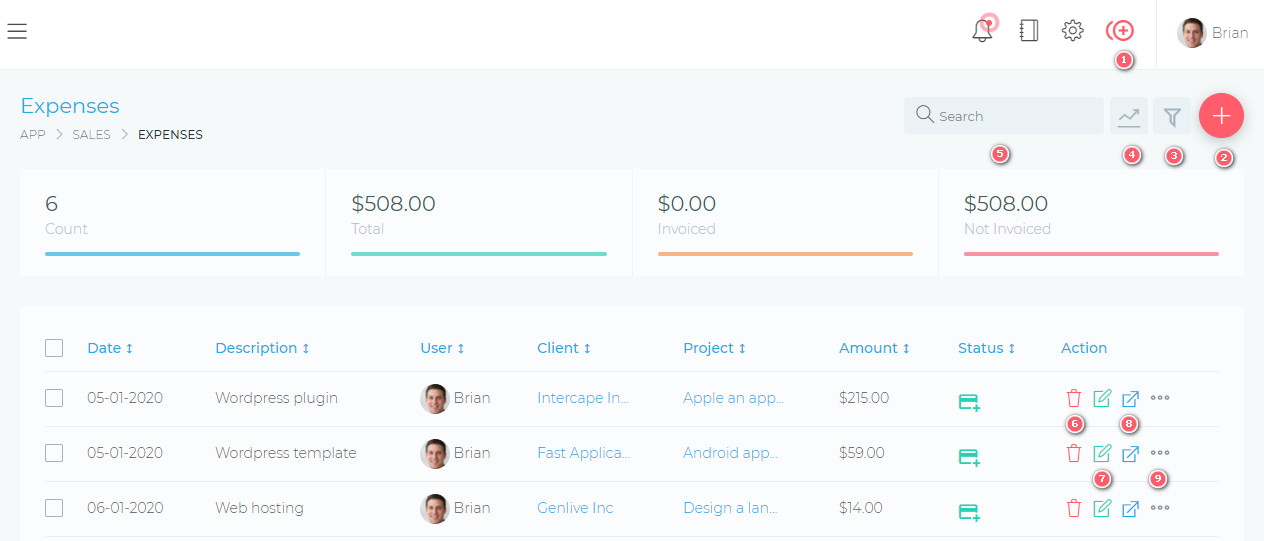Viewport: 1264px width, 541px height.
Task: Show the stats chart toggle button
Action: (x=1129, y=116)
